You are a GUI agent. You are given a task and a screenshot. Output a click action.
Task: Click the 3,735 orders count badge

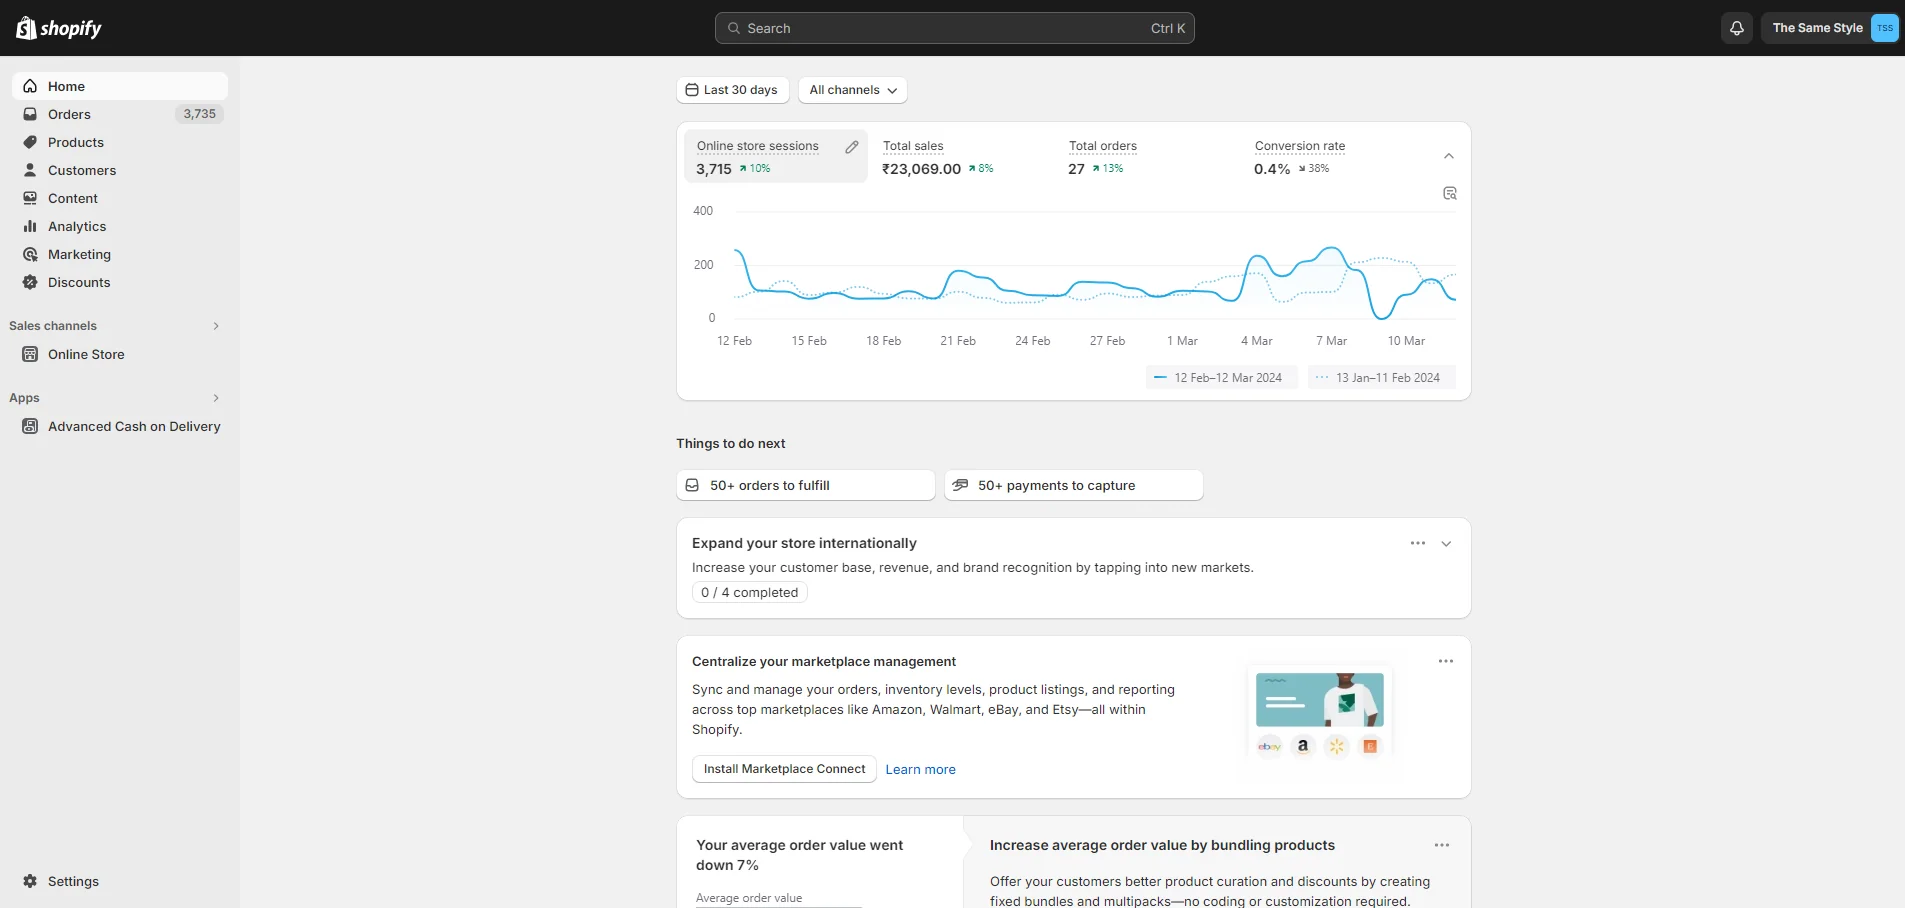(200, 114)
